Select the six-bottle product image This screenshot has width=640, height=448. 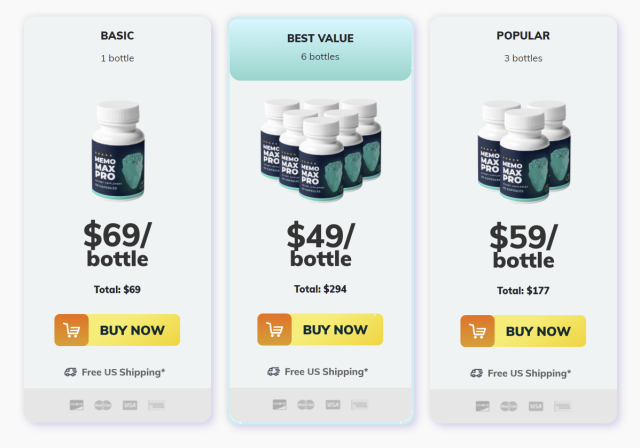[x=321, y=150]
